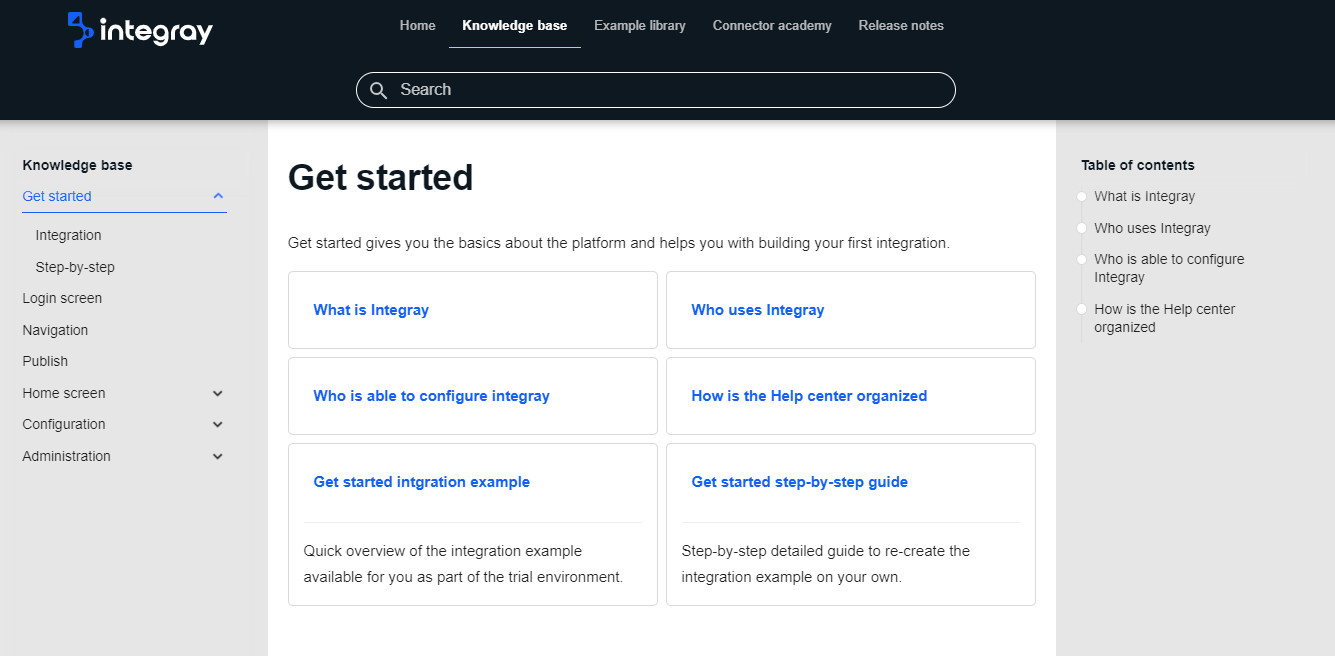Select Step-by-step in the sidebar

(x=75, y=268)
